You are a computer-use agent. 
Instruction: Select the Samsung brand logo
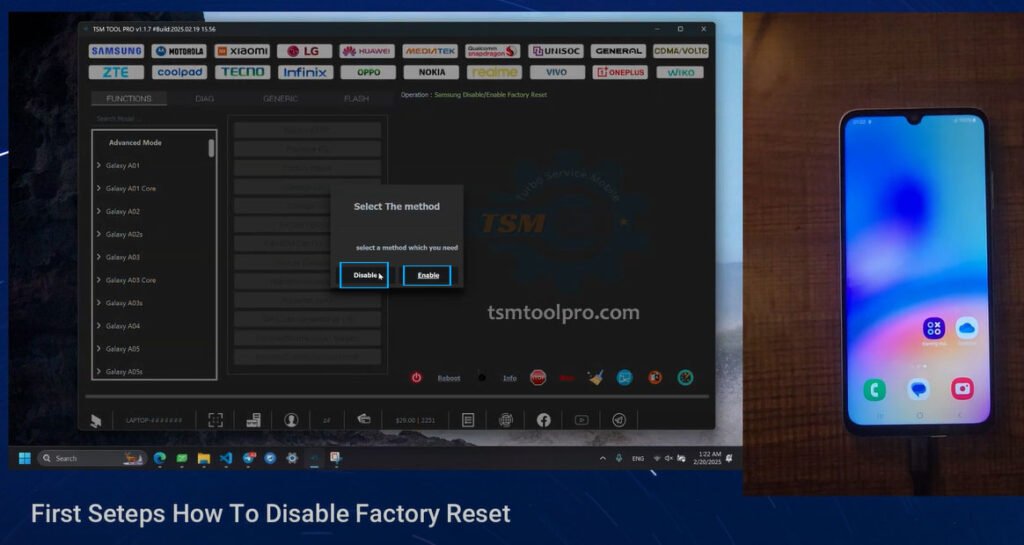[116, 51]
